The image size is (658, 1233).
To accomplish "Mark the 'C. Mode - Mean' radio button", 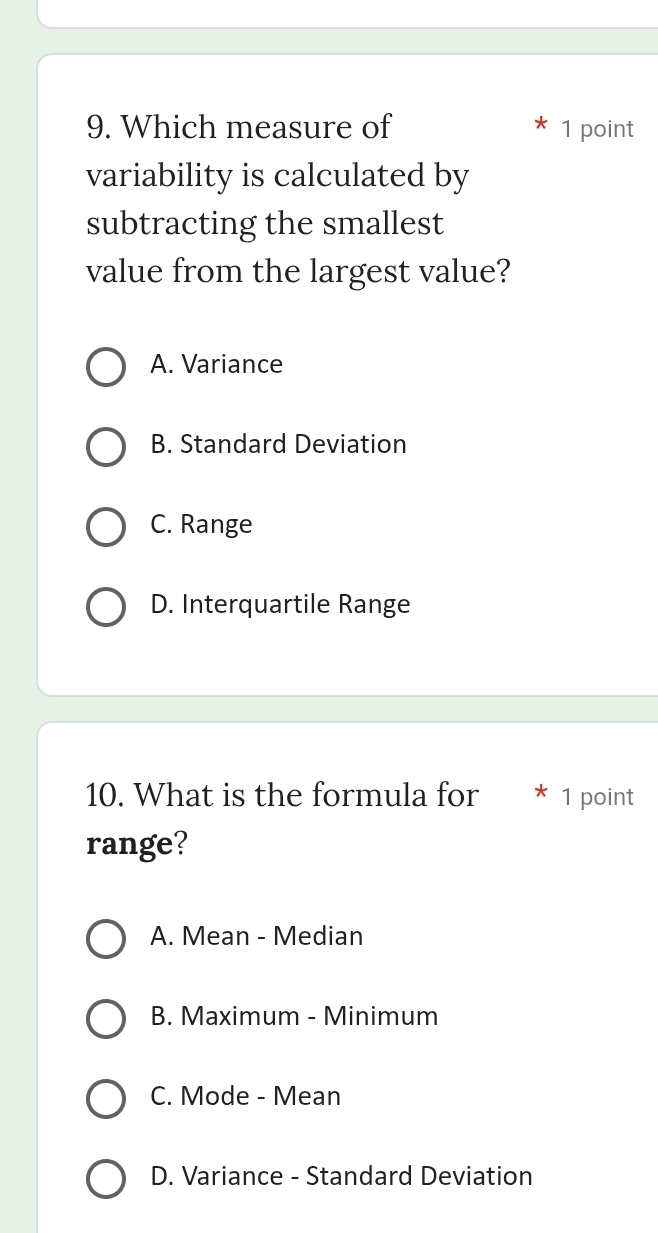I will pyautogui.click(x=106, y=1099).
